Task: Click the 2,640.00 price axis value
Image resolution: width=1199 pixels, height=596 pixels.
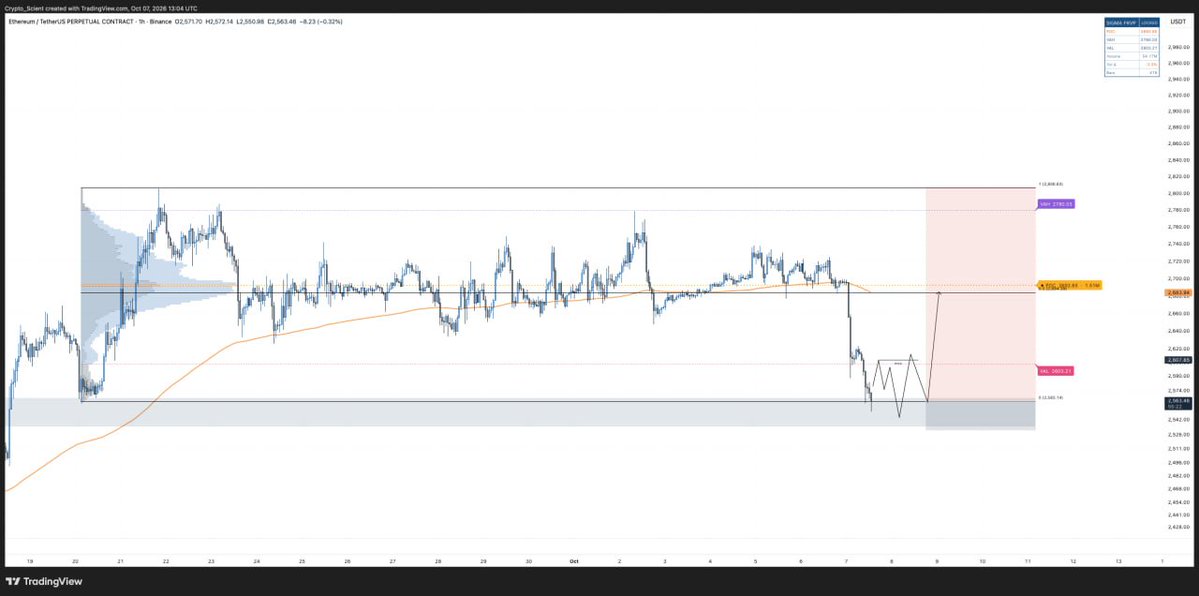Action: pyautogui.click(x=1178, y=331)
